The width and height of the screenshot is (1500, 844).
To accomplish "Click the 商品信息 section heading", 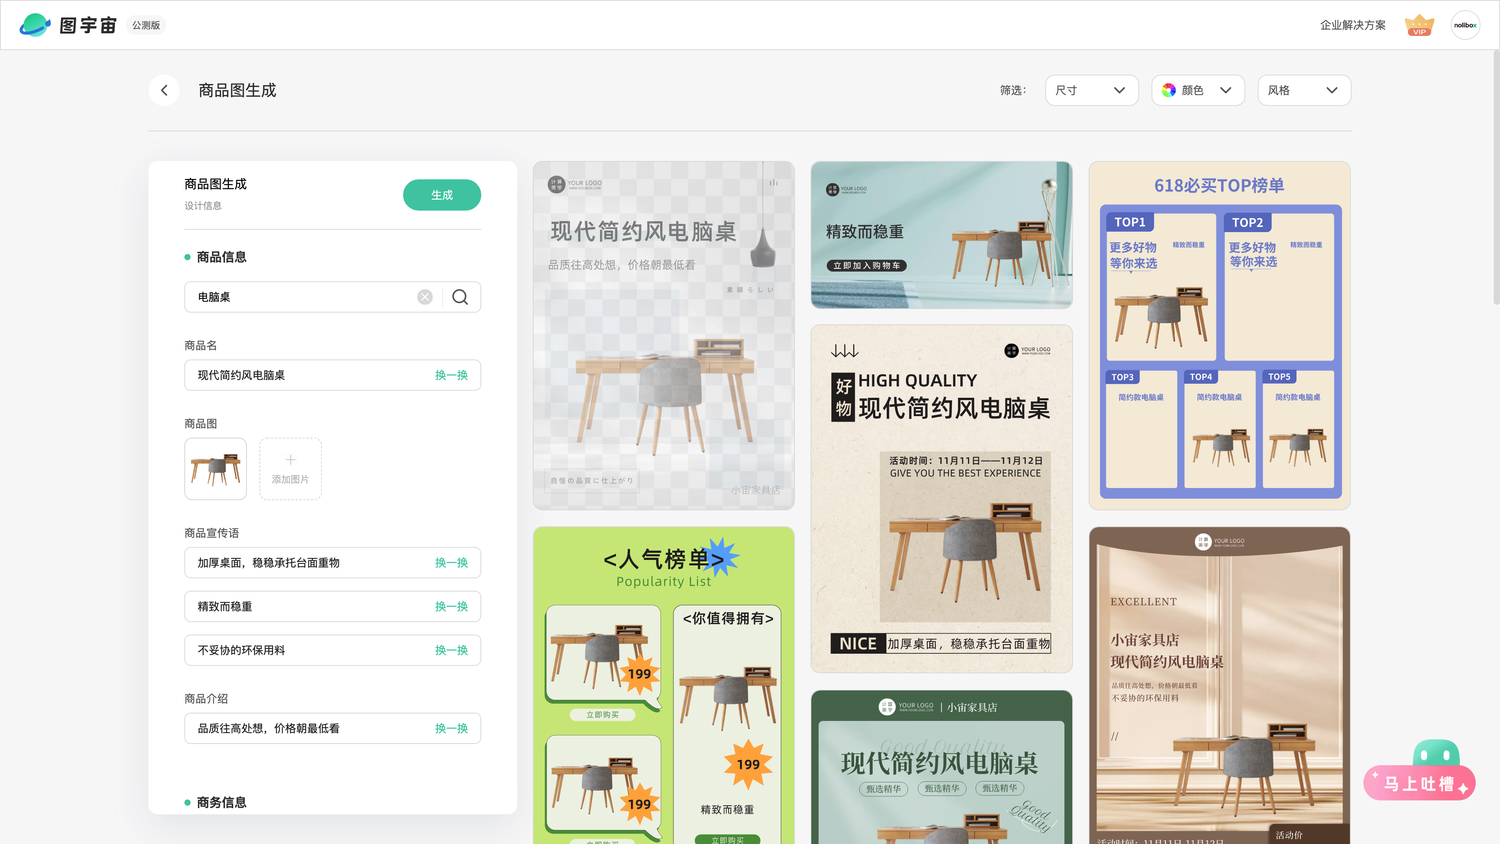I will click(x=221, y=257).
